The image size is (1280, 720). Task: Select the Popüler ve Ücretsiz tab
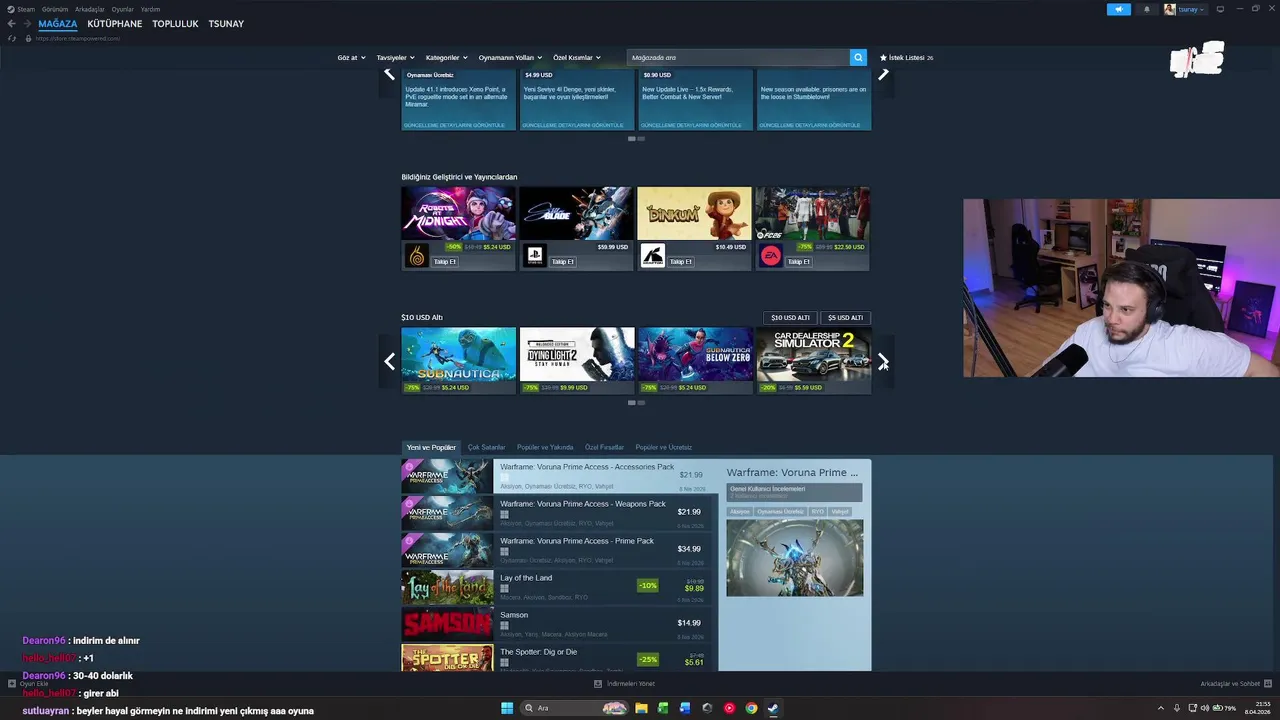tap(664, 448)
